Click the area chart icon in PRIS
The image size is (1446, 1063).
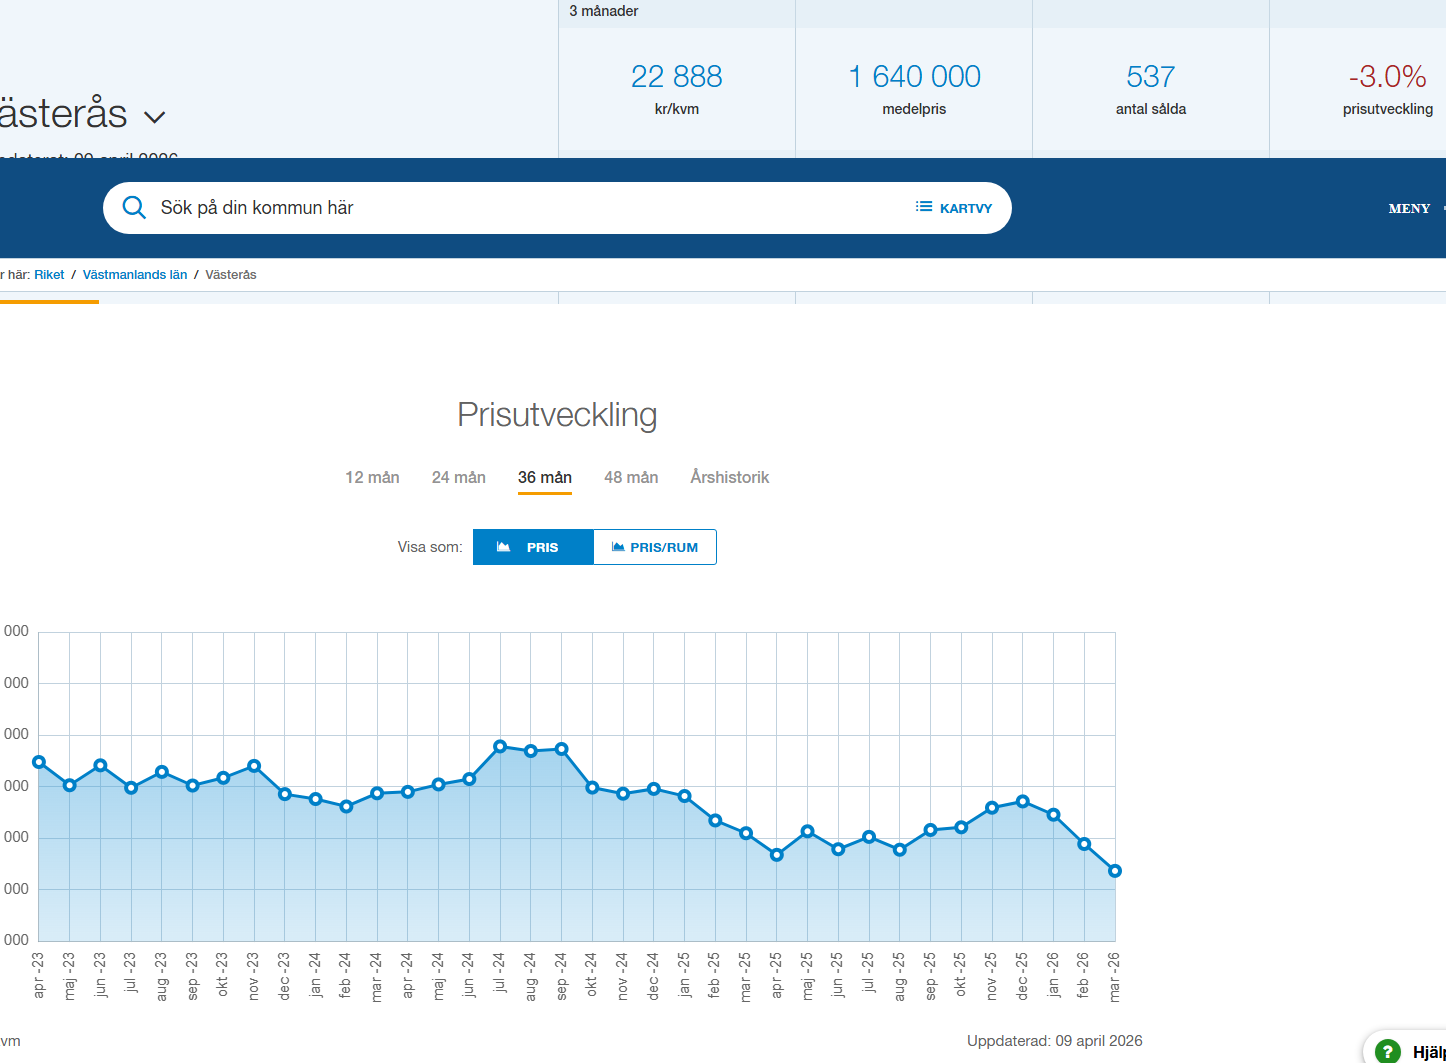pyautogui.click(x=504, y=547)
